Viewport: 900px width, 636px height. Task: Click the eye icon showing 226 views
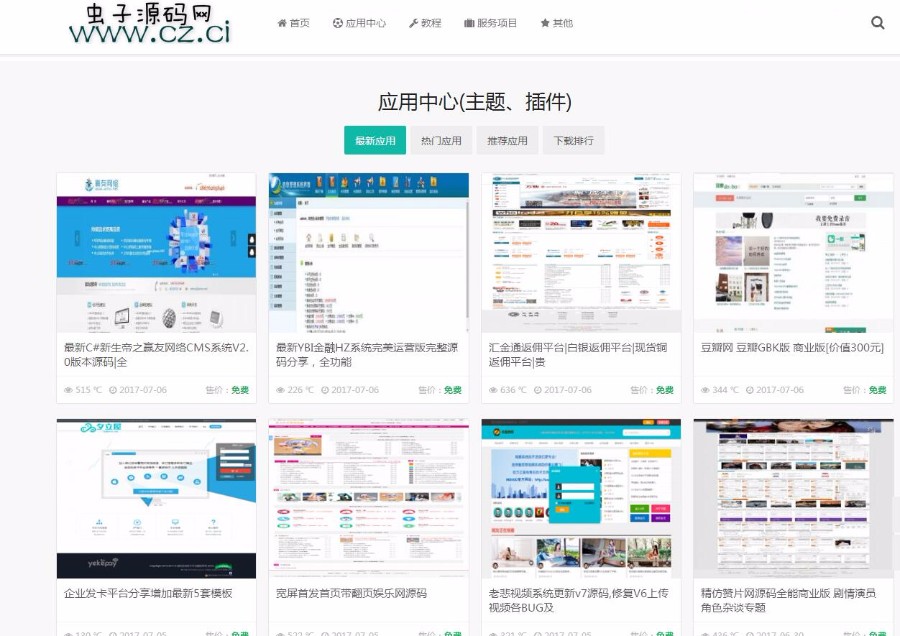pos(280,389)
